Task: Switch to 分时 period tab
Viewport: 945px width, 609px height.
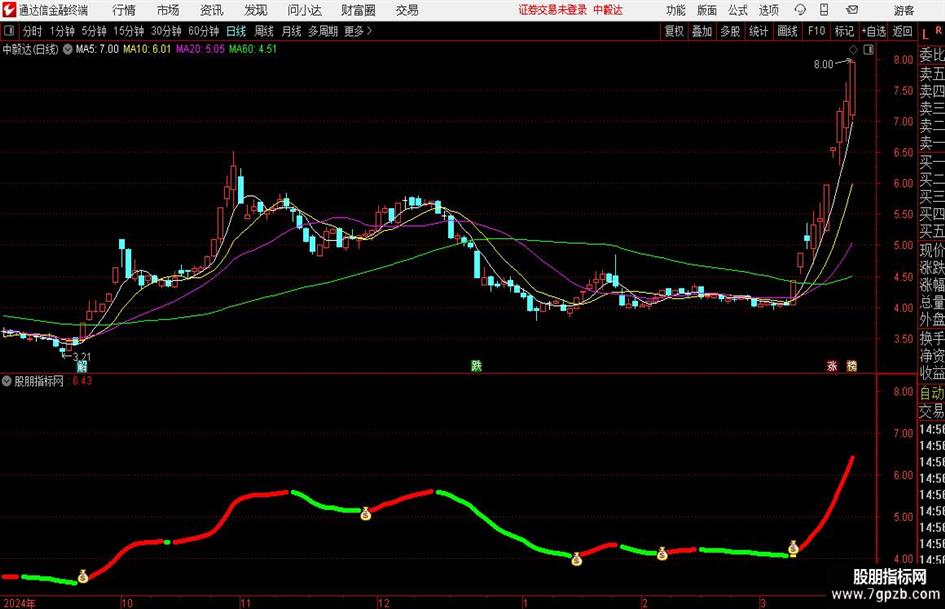Action: [33, 31]
